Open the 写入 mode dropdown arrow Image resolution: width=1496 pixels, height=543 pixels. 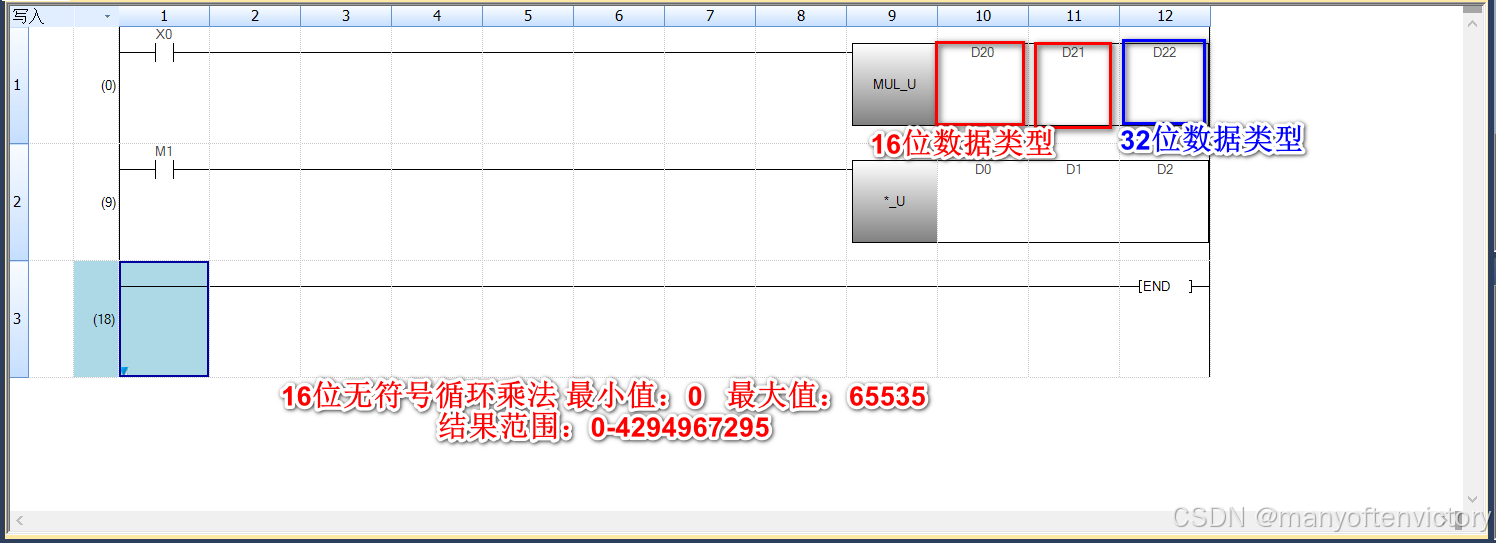pyautogui.click(x=107, y=16)
